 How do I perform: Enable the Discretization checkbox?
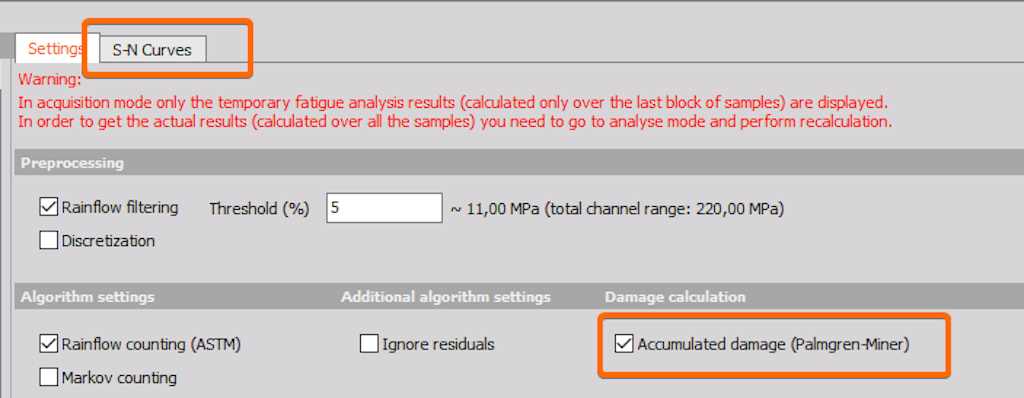pyautogui.click(x=48, y=240)
